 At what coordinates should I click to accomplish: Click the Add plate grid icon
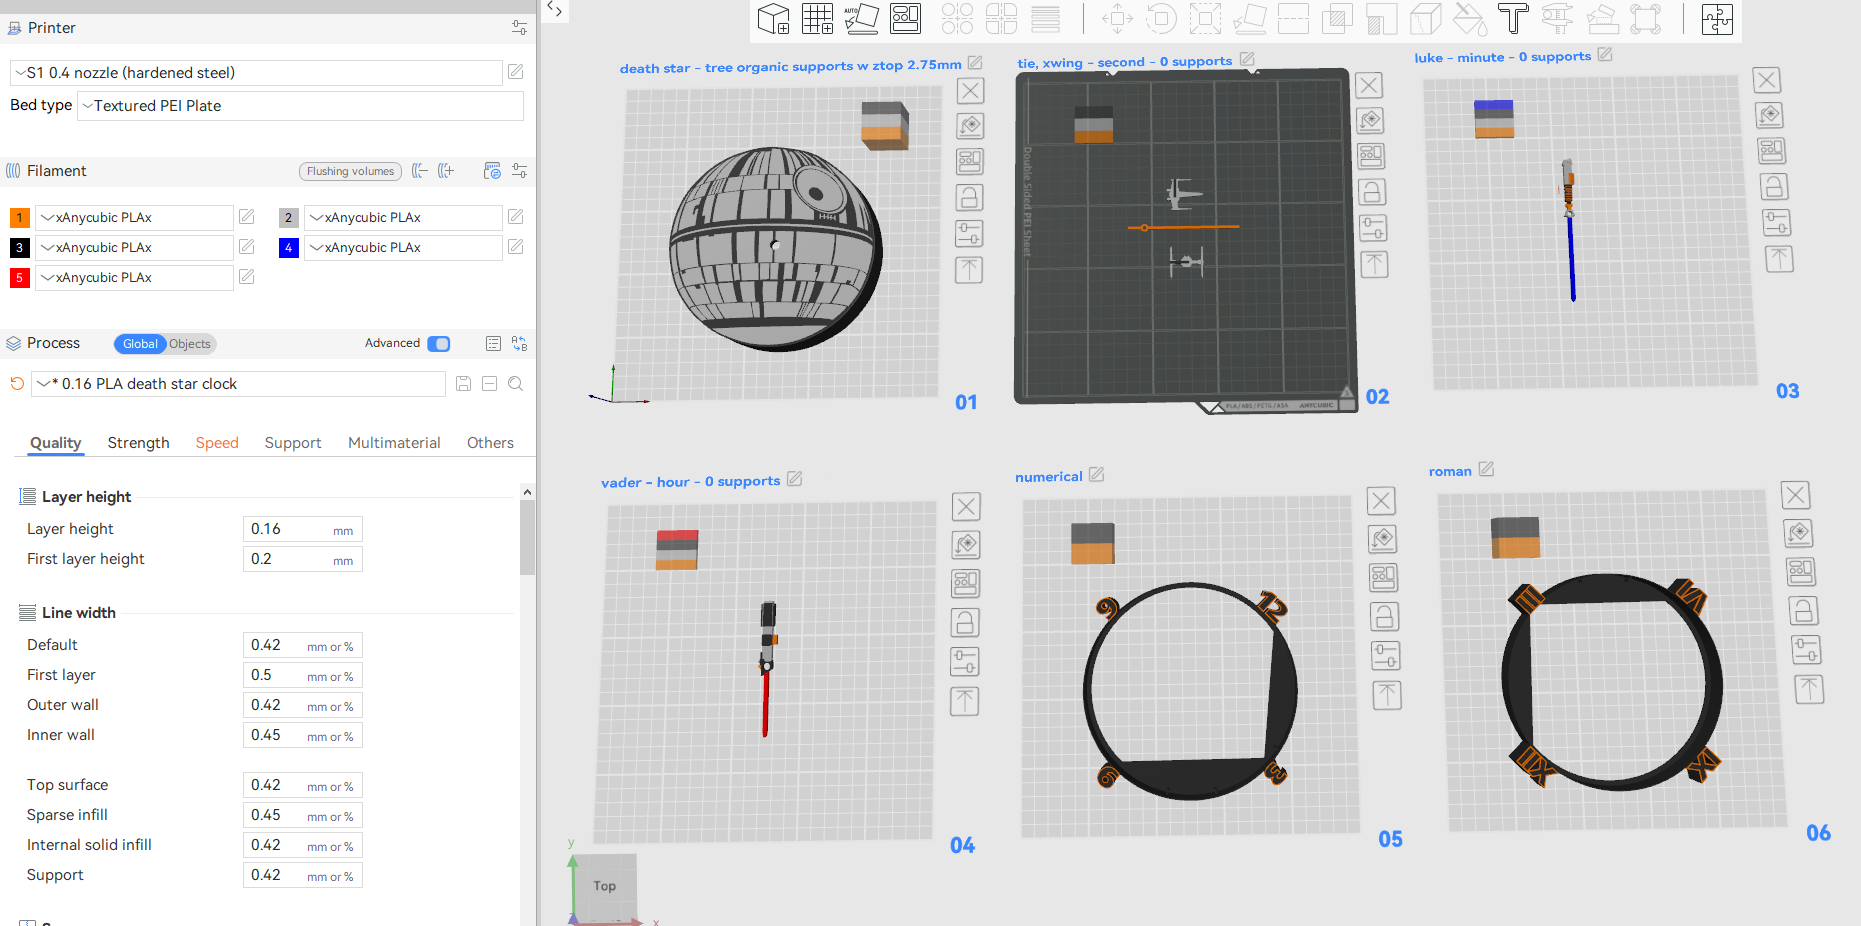(x=817, y=19)
